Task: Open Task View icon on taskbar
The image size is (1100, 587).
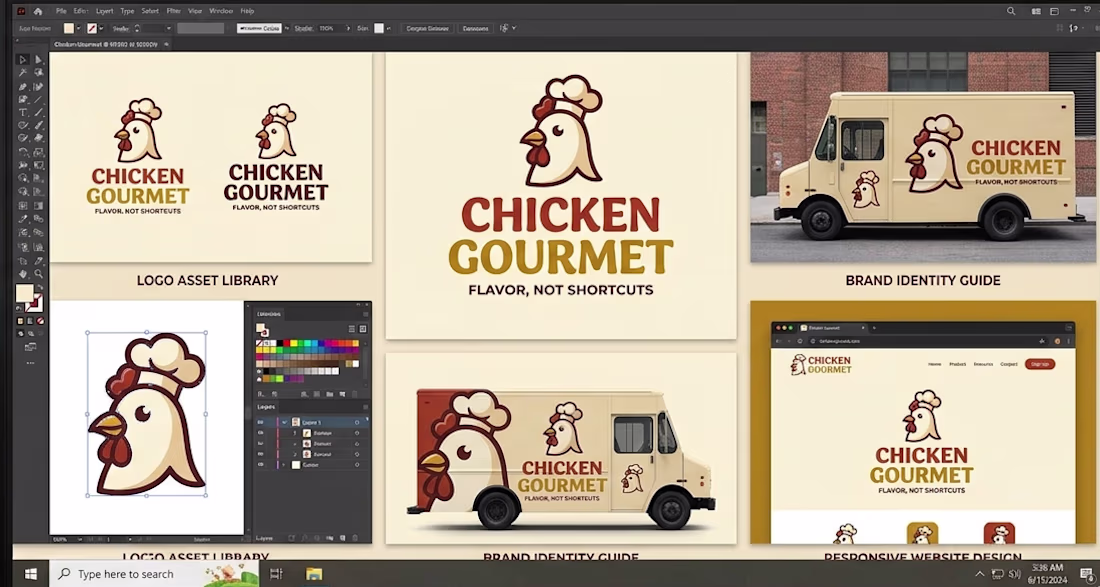Action: click(x=276, y=574)
